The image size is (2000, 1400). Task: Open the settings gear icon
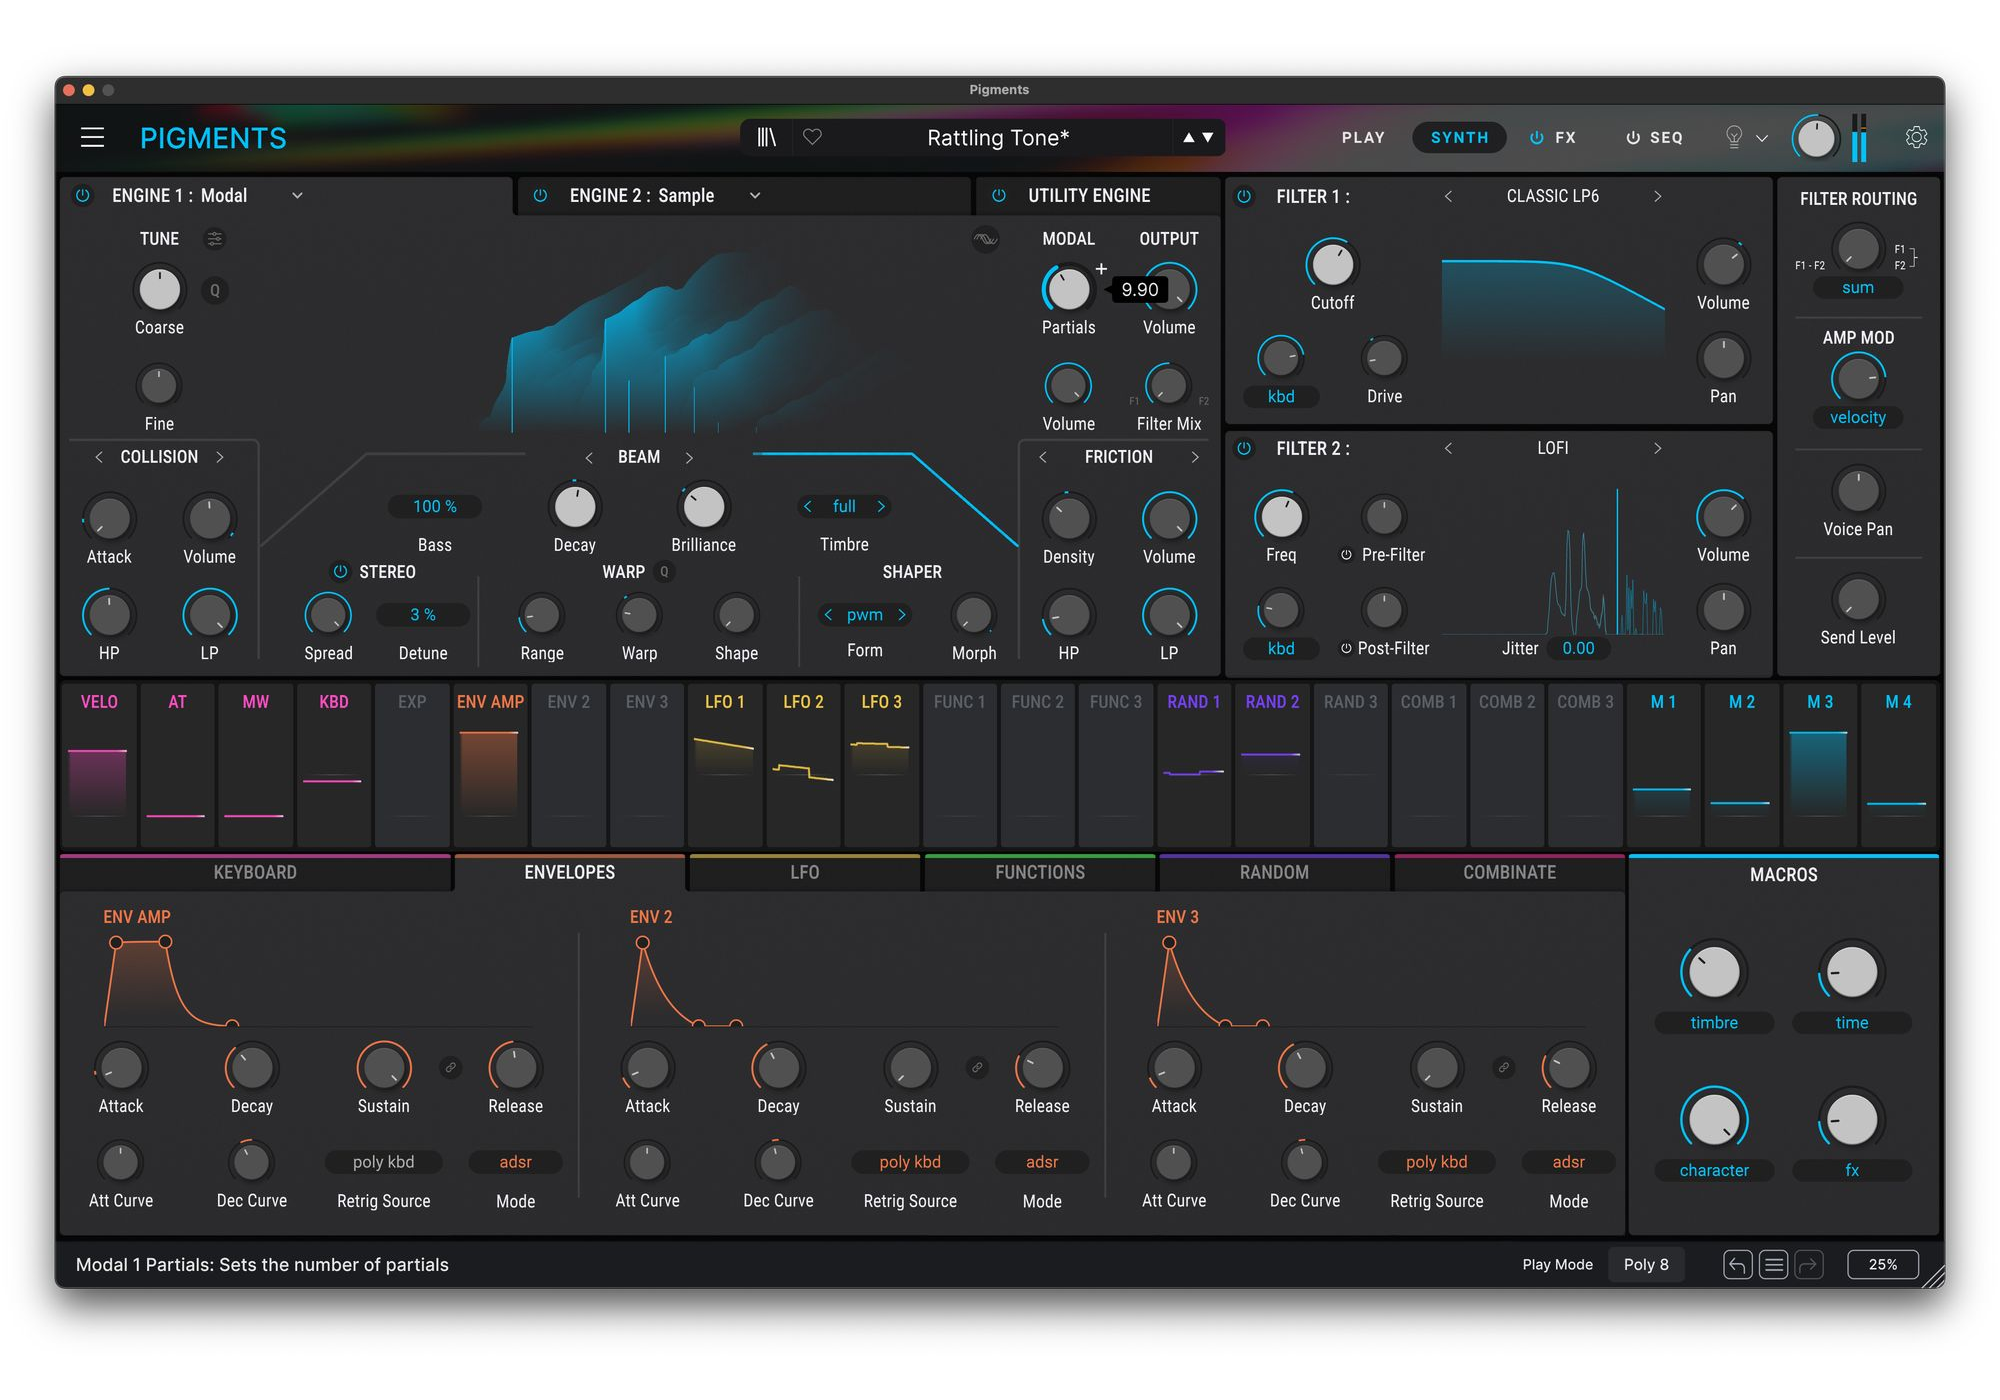pos(1916,137)
